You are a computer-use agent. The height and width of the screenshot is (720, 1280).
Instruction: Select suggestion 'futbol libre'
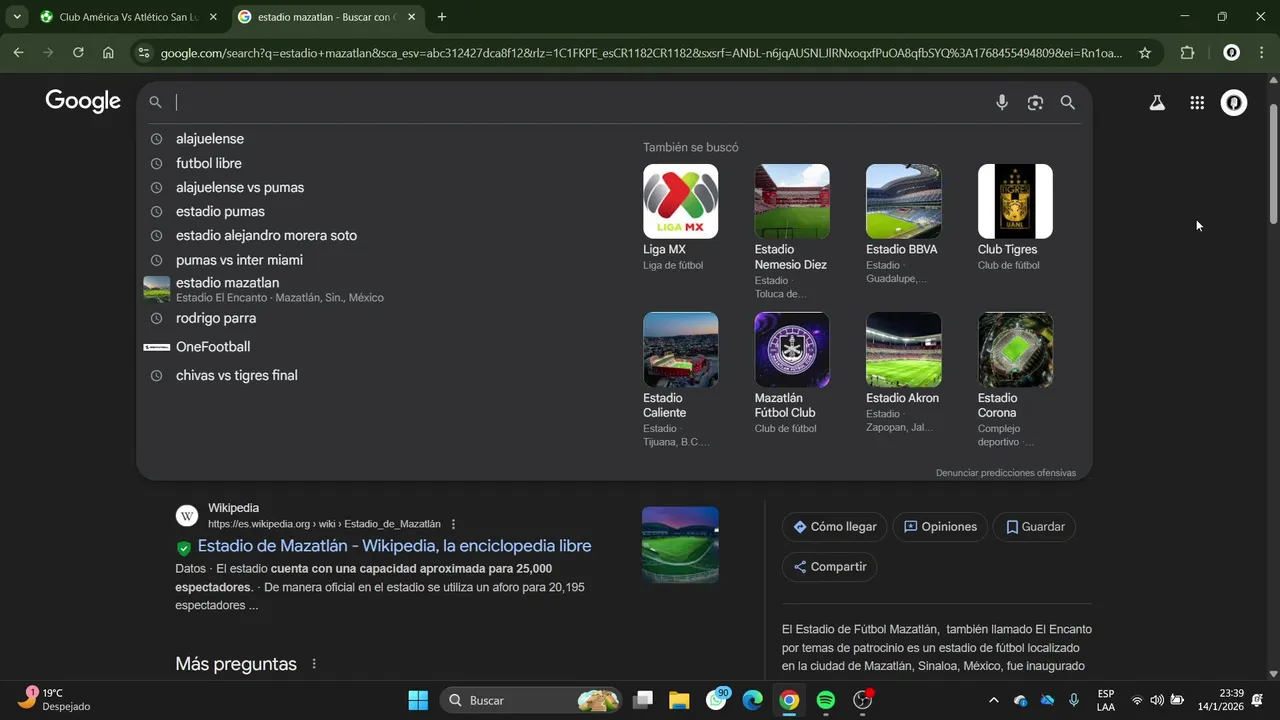coord(208,163)
